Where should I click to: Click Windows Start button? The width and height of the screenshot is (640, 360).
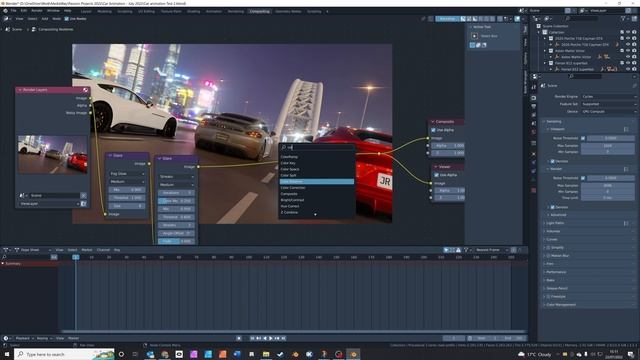tap(7, 354)
